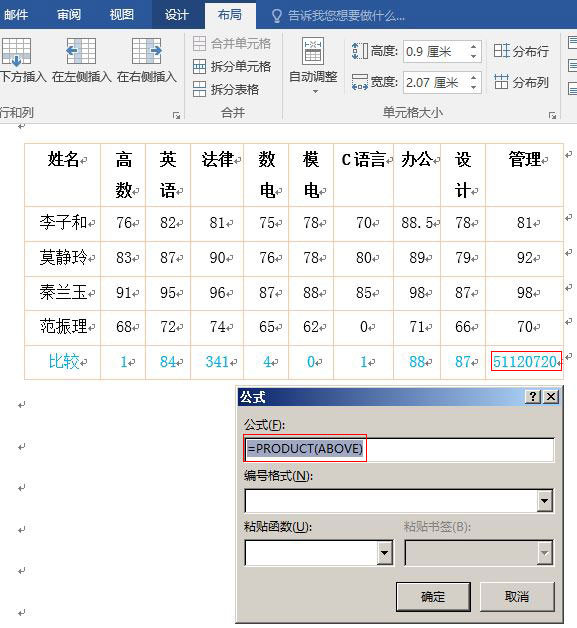Image resolution: width=577 pixels, height=628 pixels.
Task: Click the height (高度) row icon
Action: tap(360, 51)
